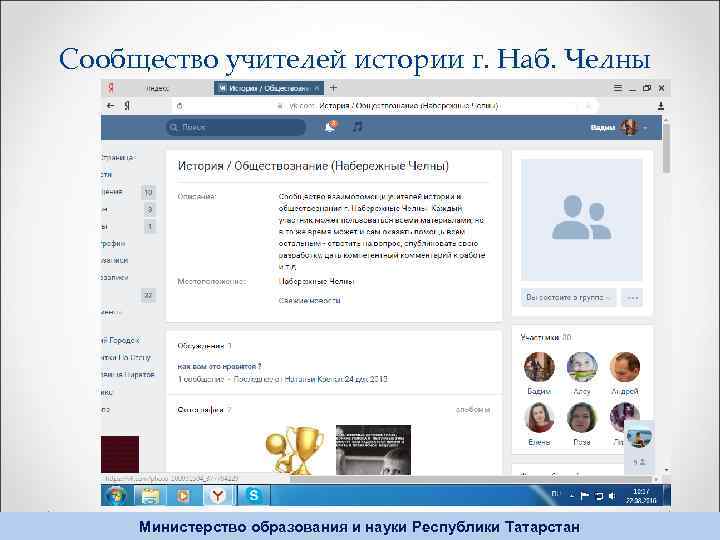Click the action center flag tray icon
The height and width of the screenshot is (540, 720).
585,496
